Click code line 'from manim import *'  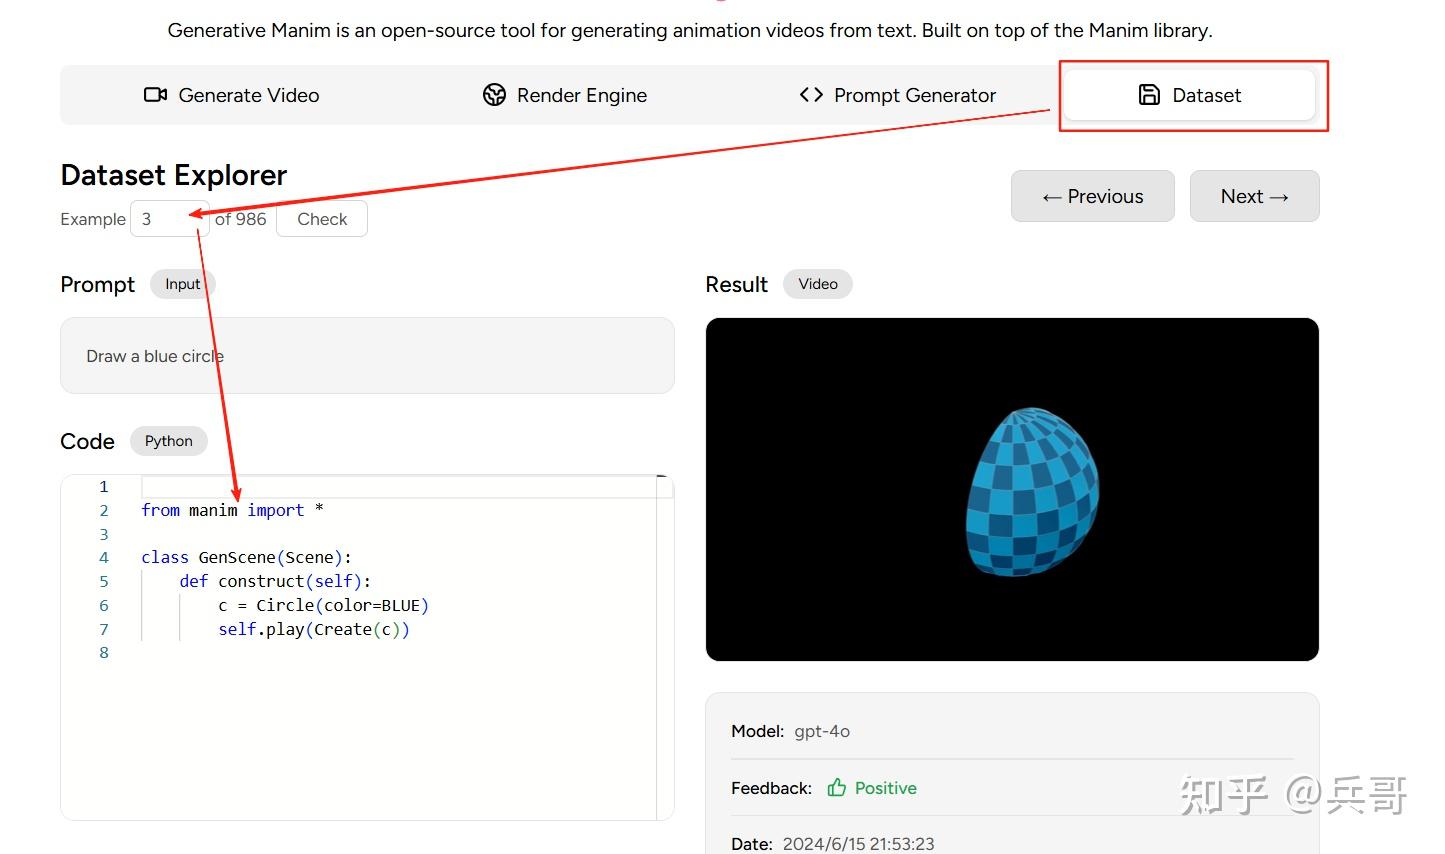tap(232, 510)
